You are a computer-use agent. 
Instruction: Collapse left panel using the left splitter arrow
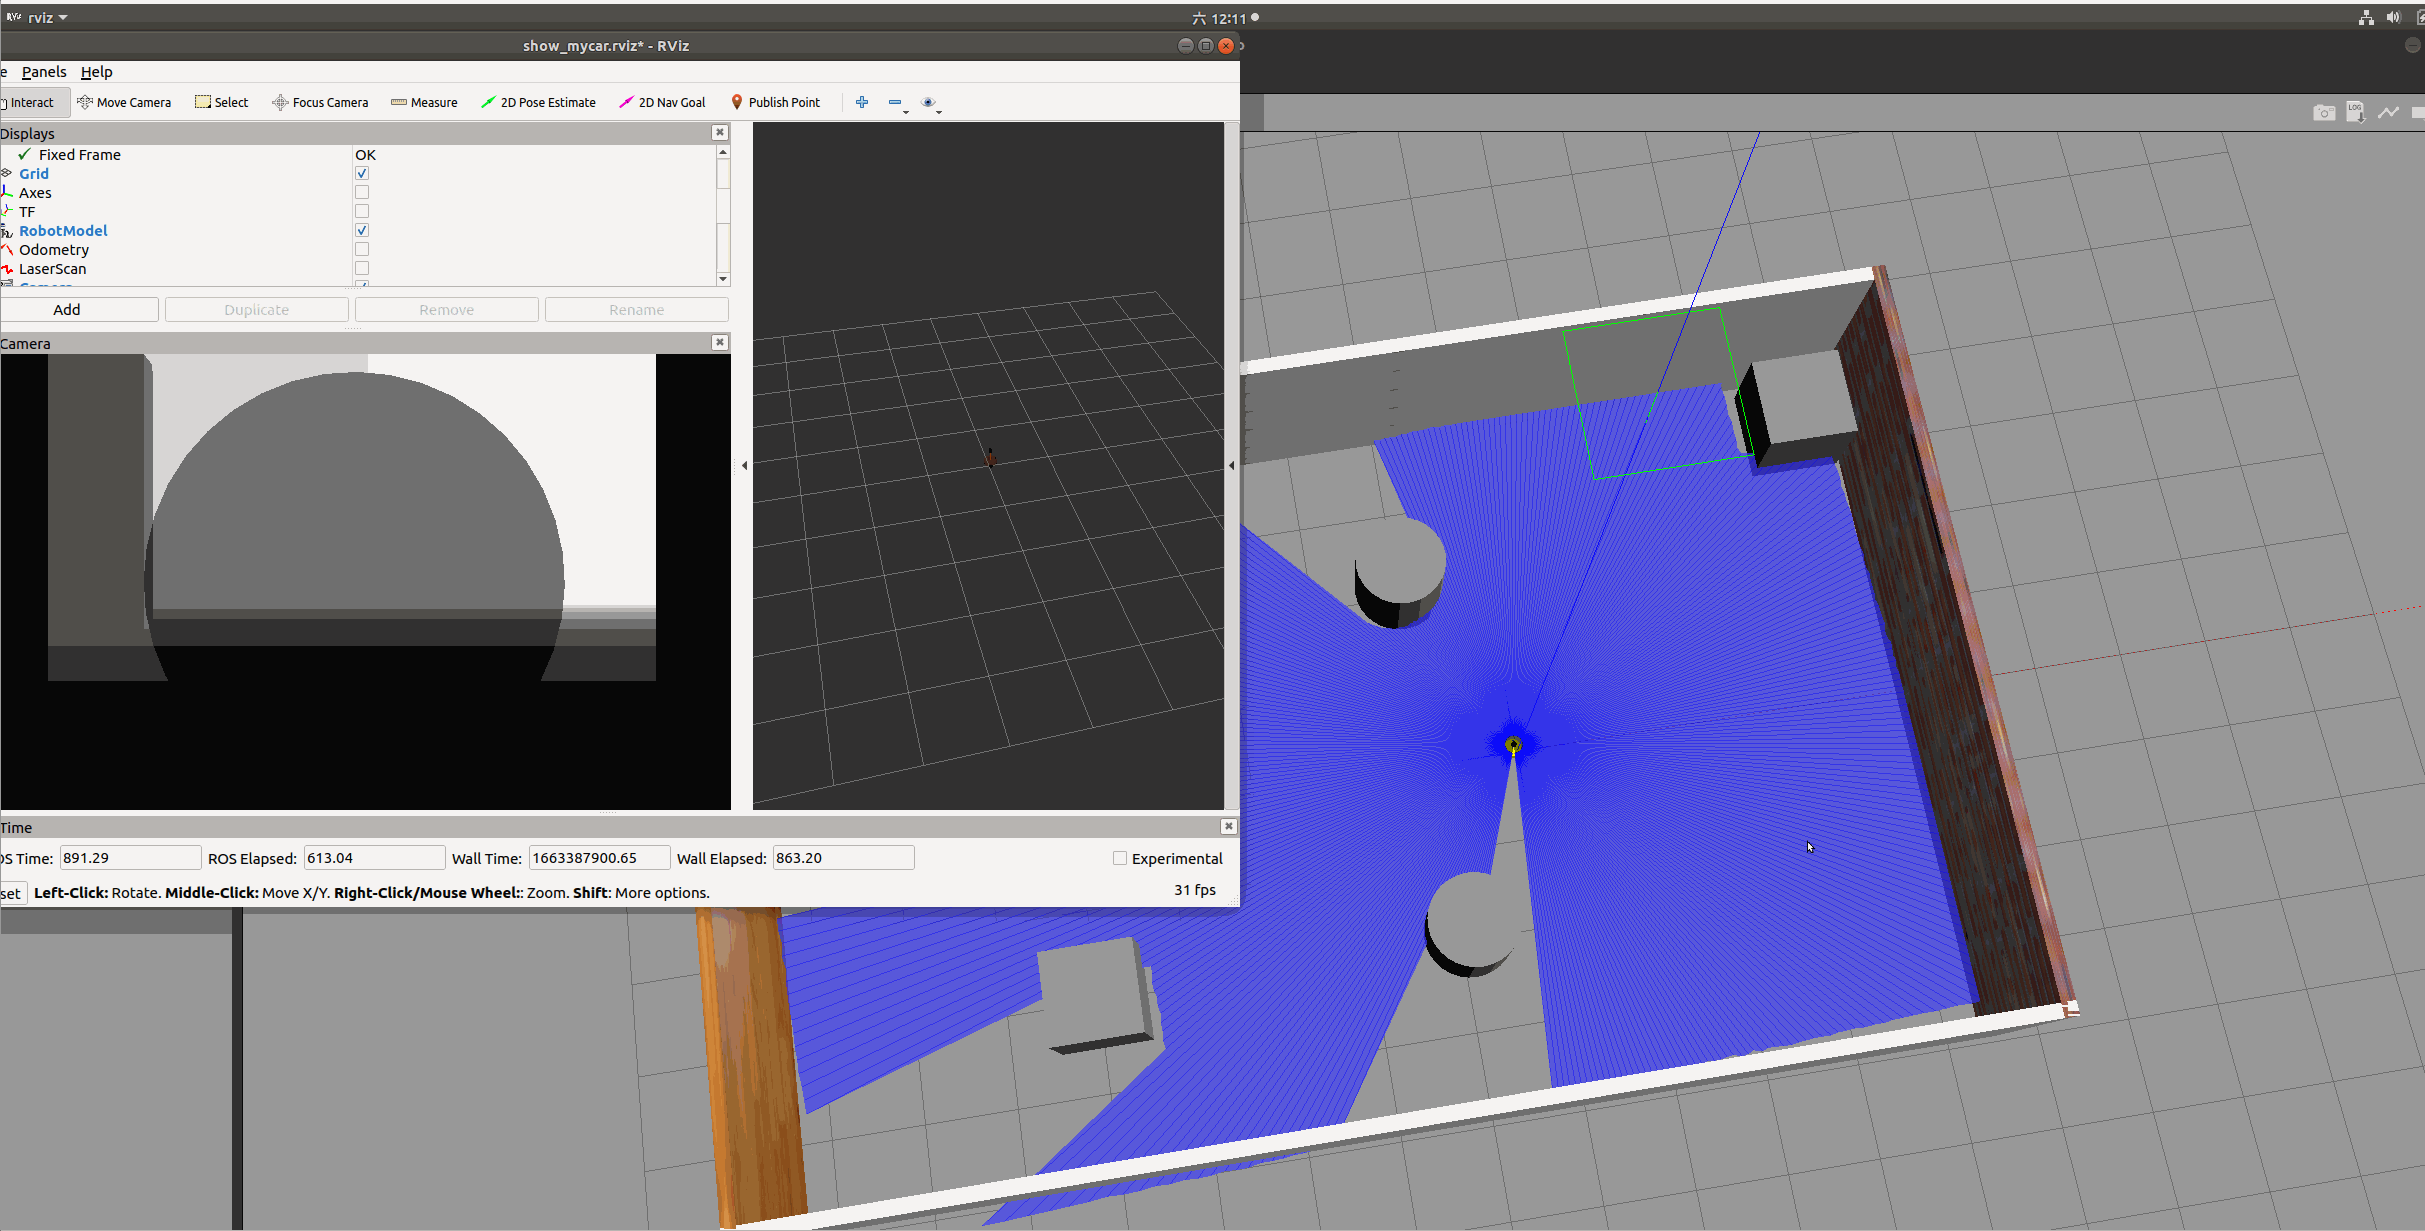tap(744, 465)
